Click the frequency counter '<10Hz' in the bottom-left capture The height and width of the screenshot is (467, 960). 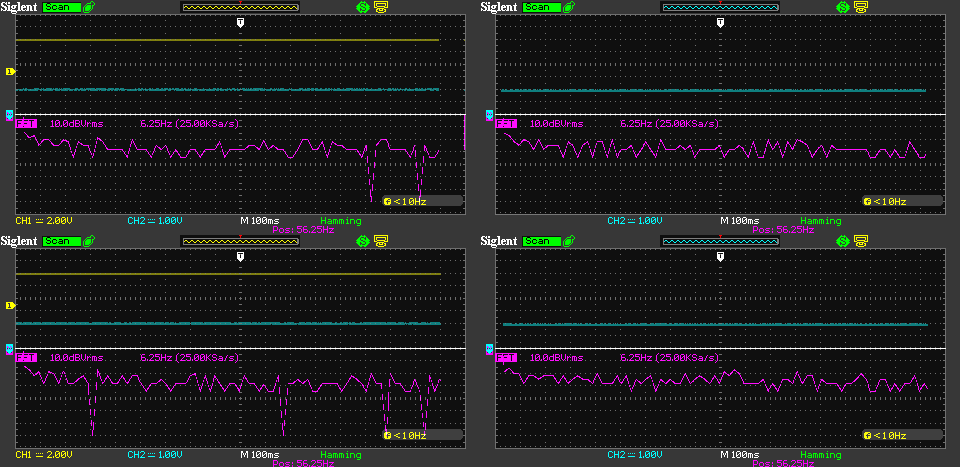click(406, 435)
